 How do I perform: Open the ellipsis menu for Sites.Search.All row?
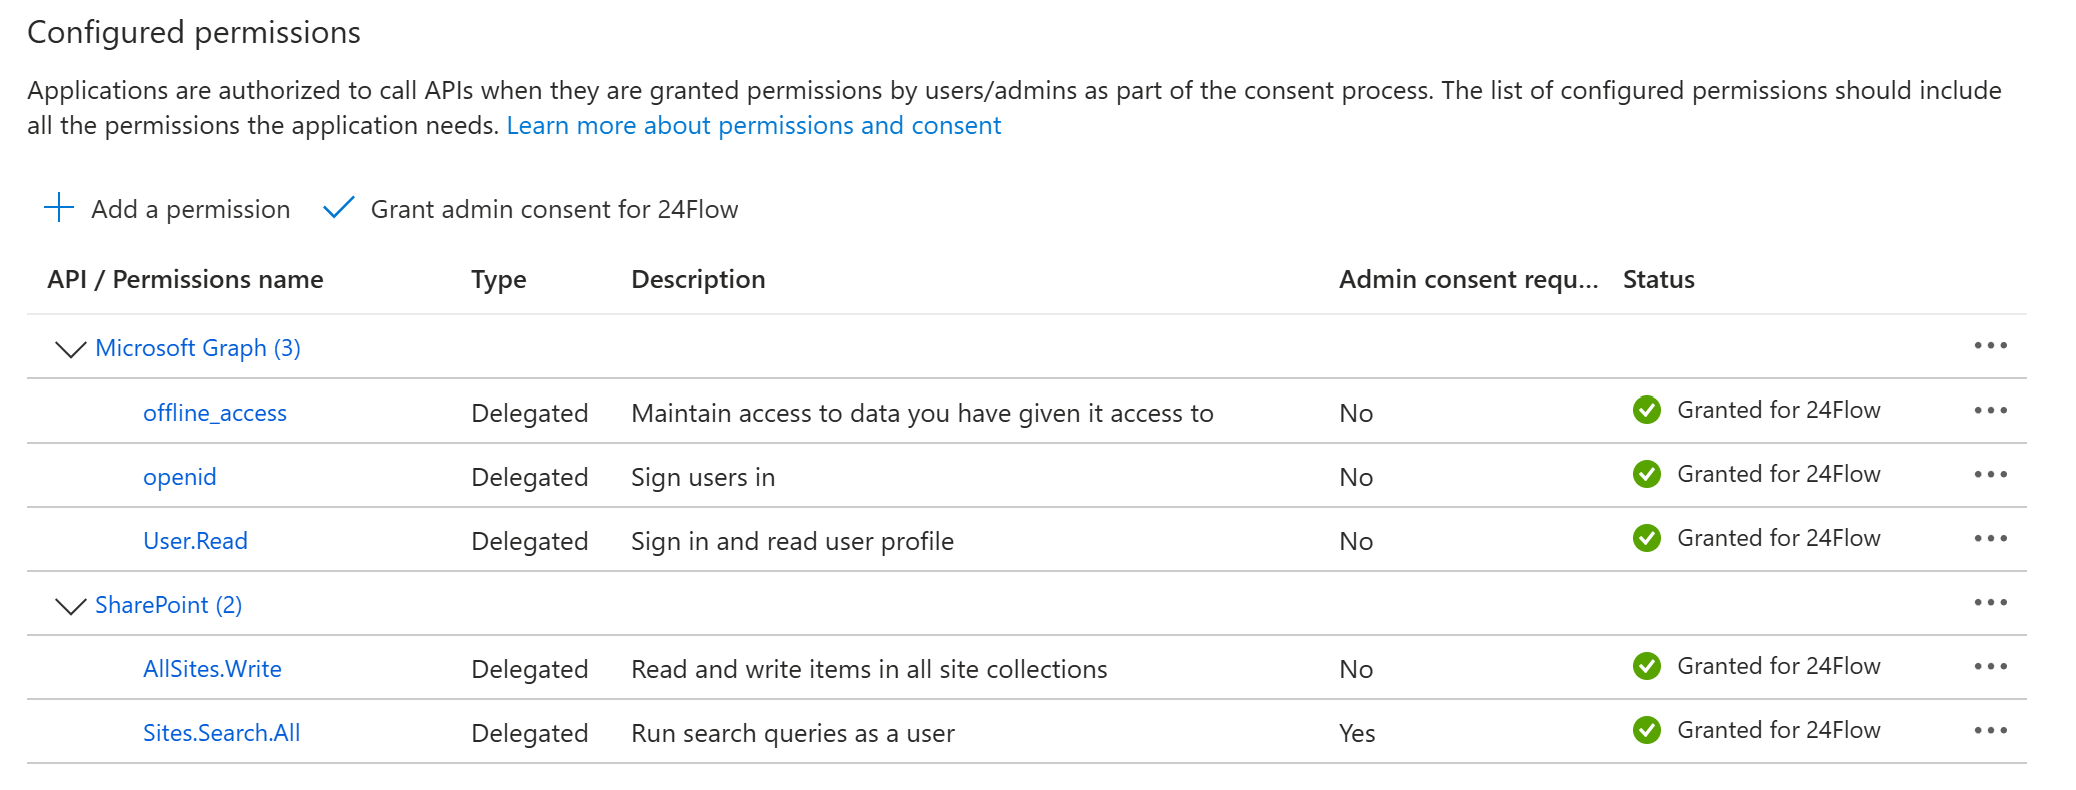pyautogui.click(x=1990, y=731)
